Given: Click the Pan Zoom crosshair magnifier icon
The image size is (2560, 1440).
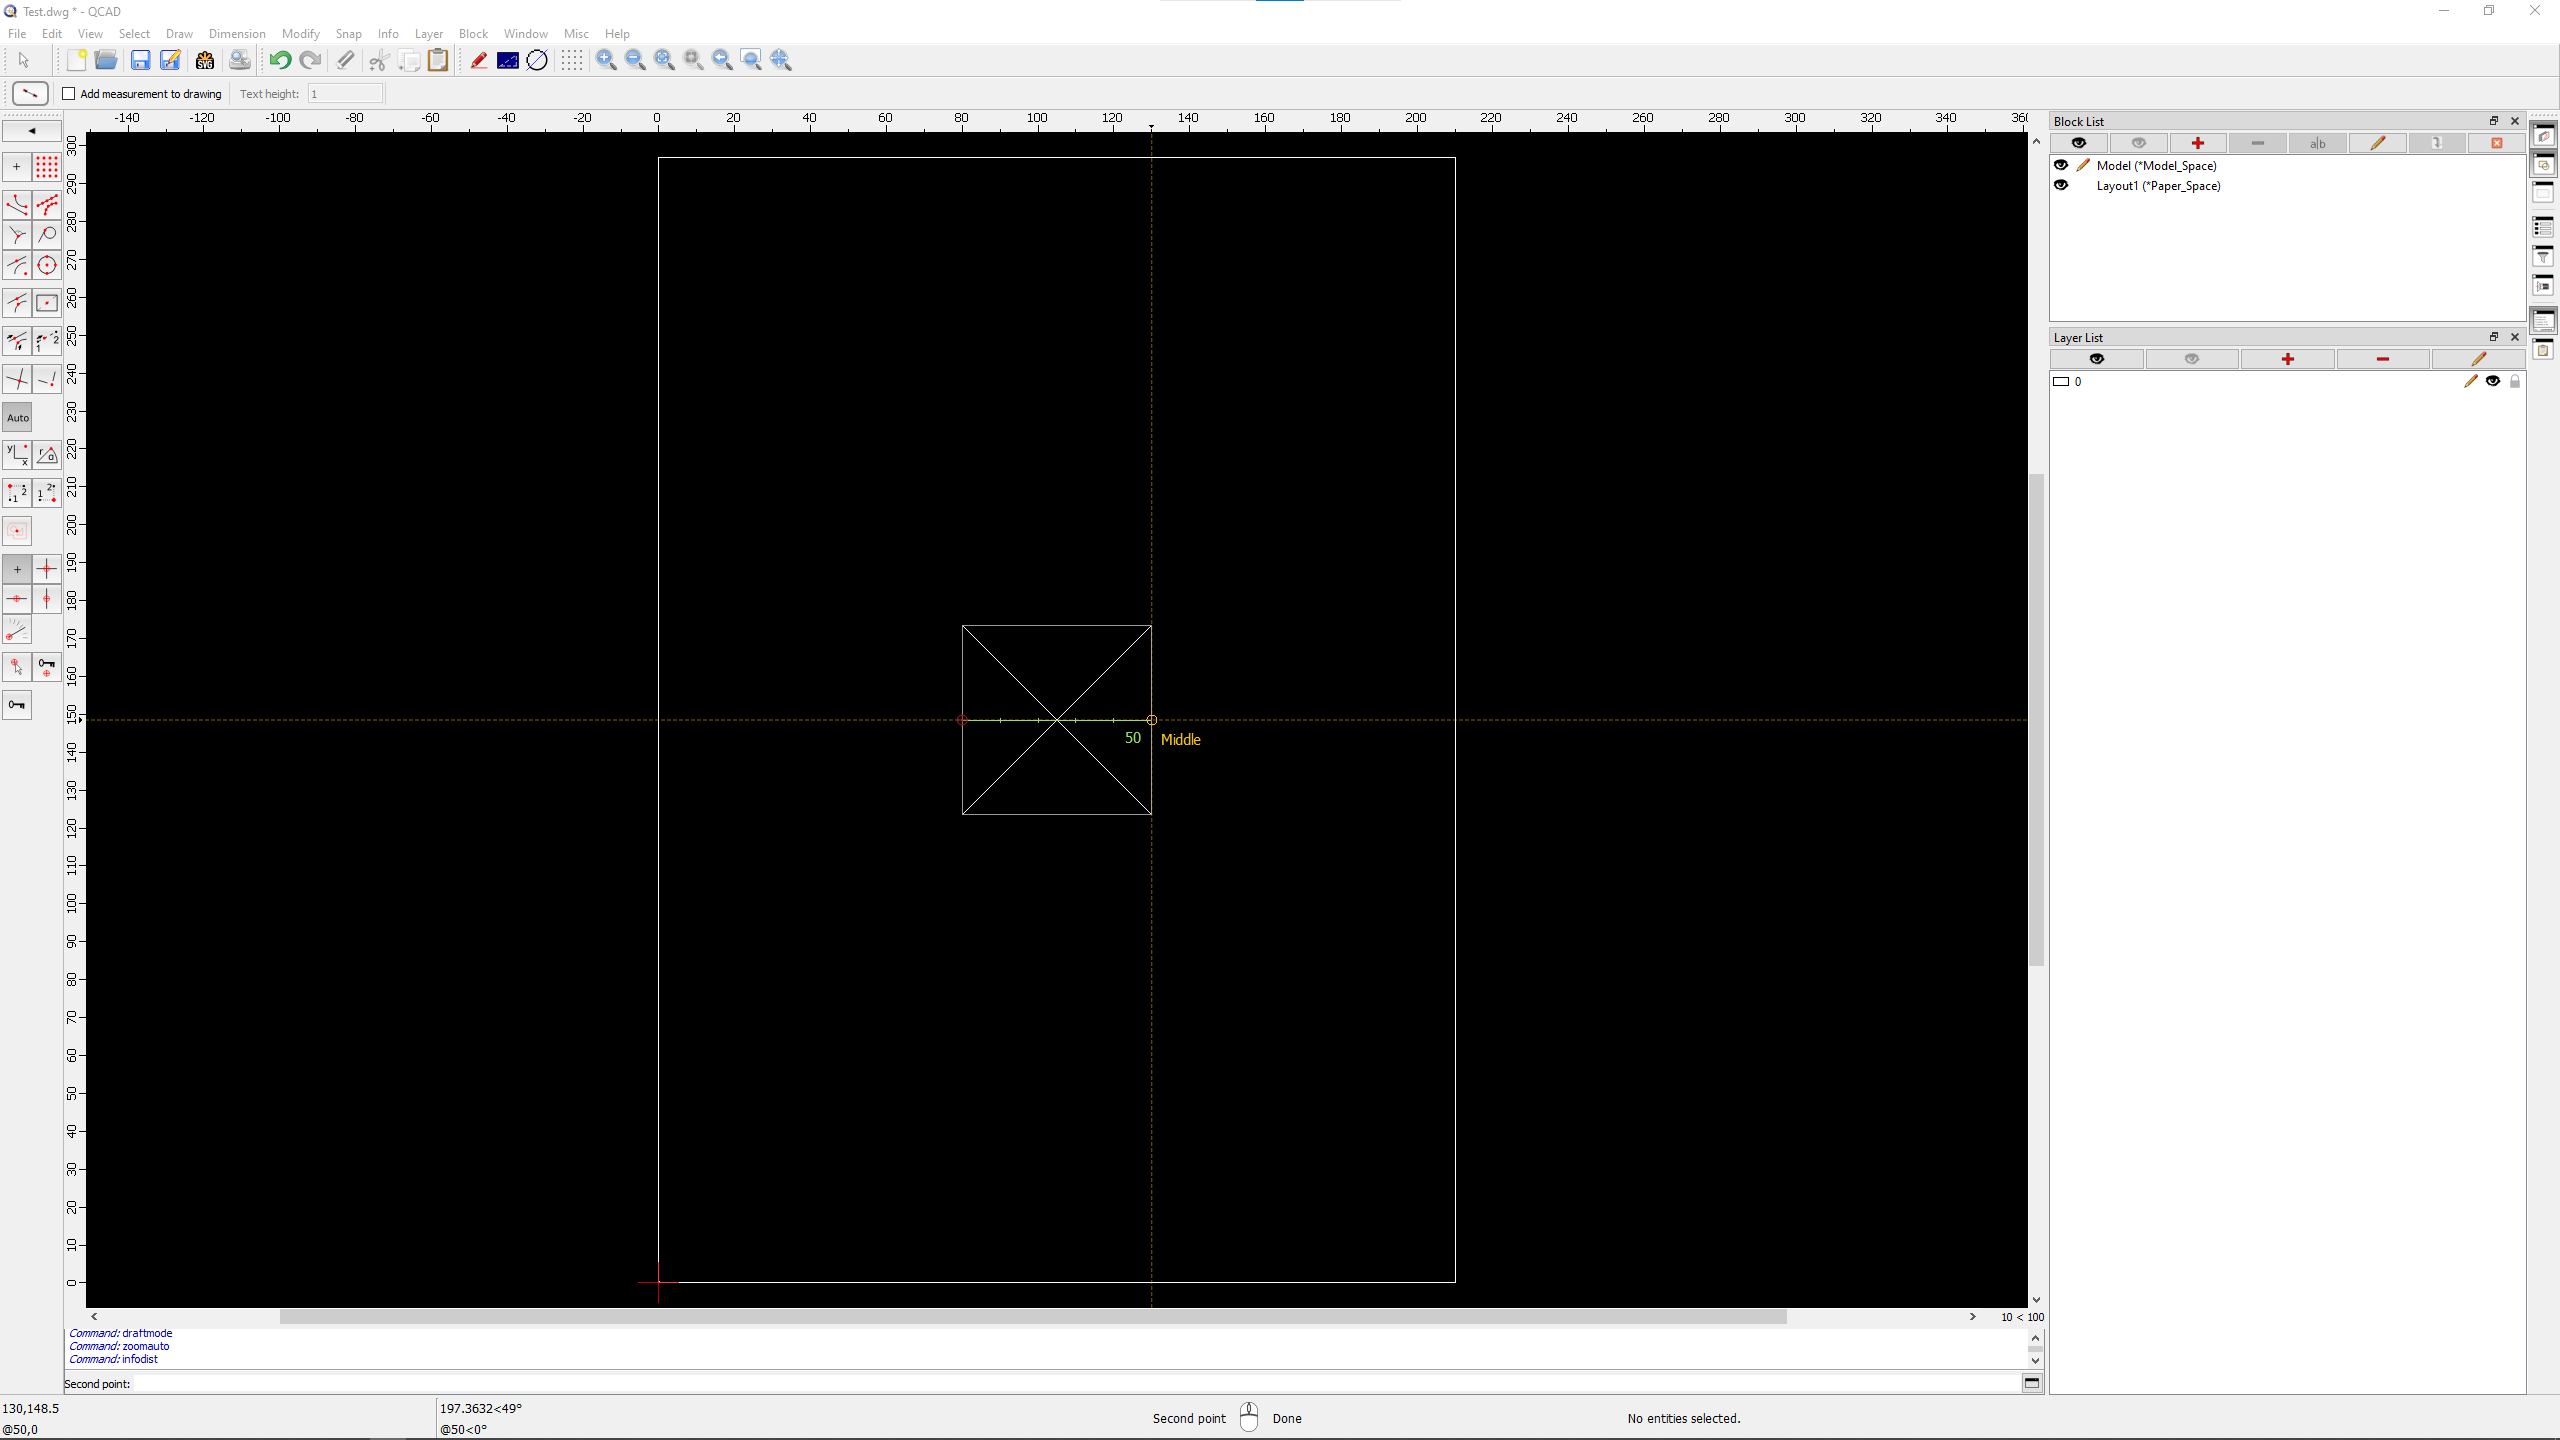Looking at the screenshot, I should point(782,60).
